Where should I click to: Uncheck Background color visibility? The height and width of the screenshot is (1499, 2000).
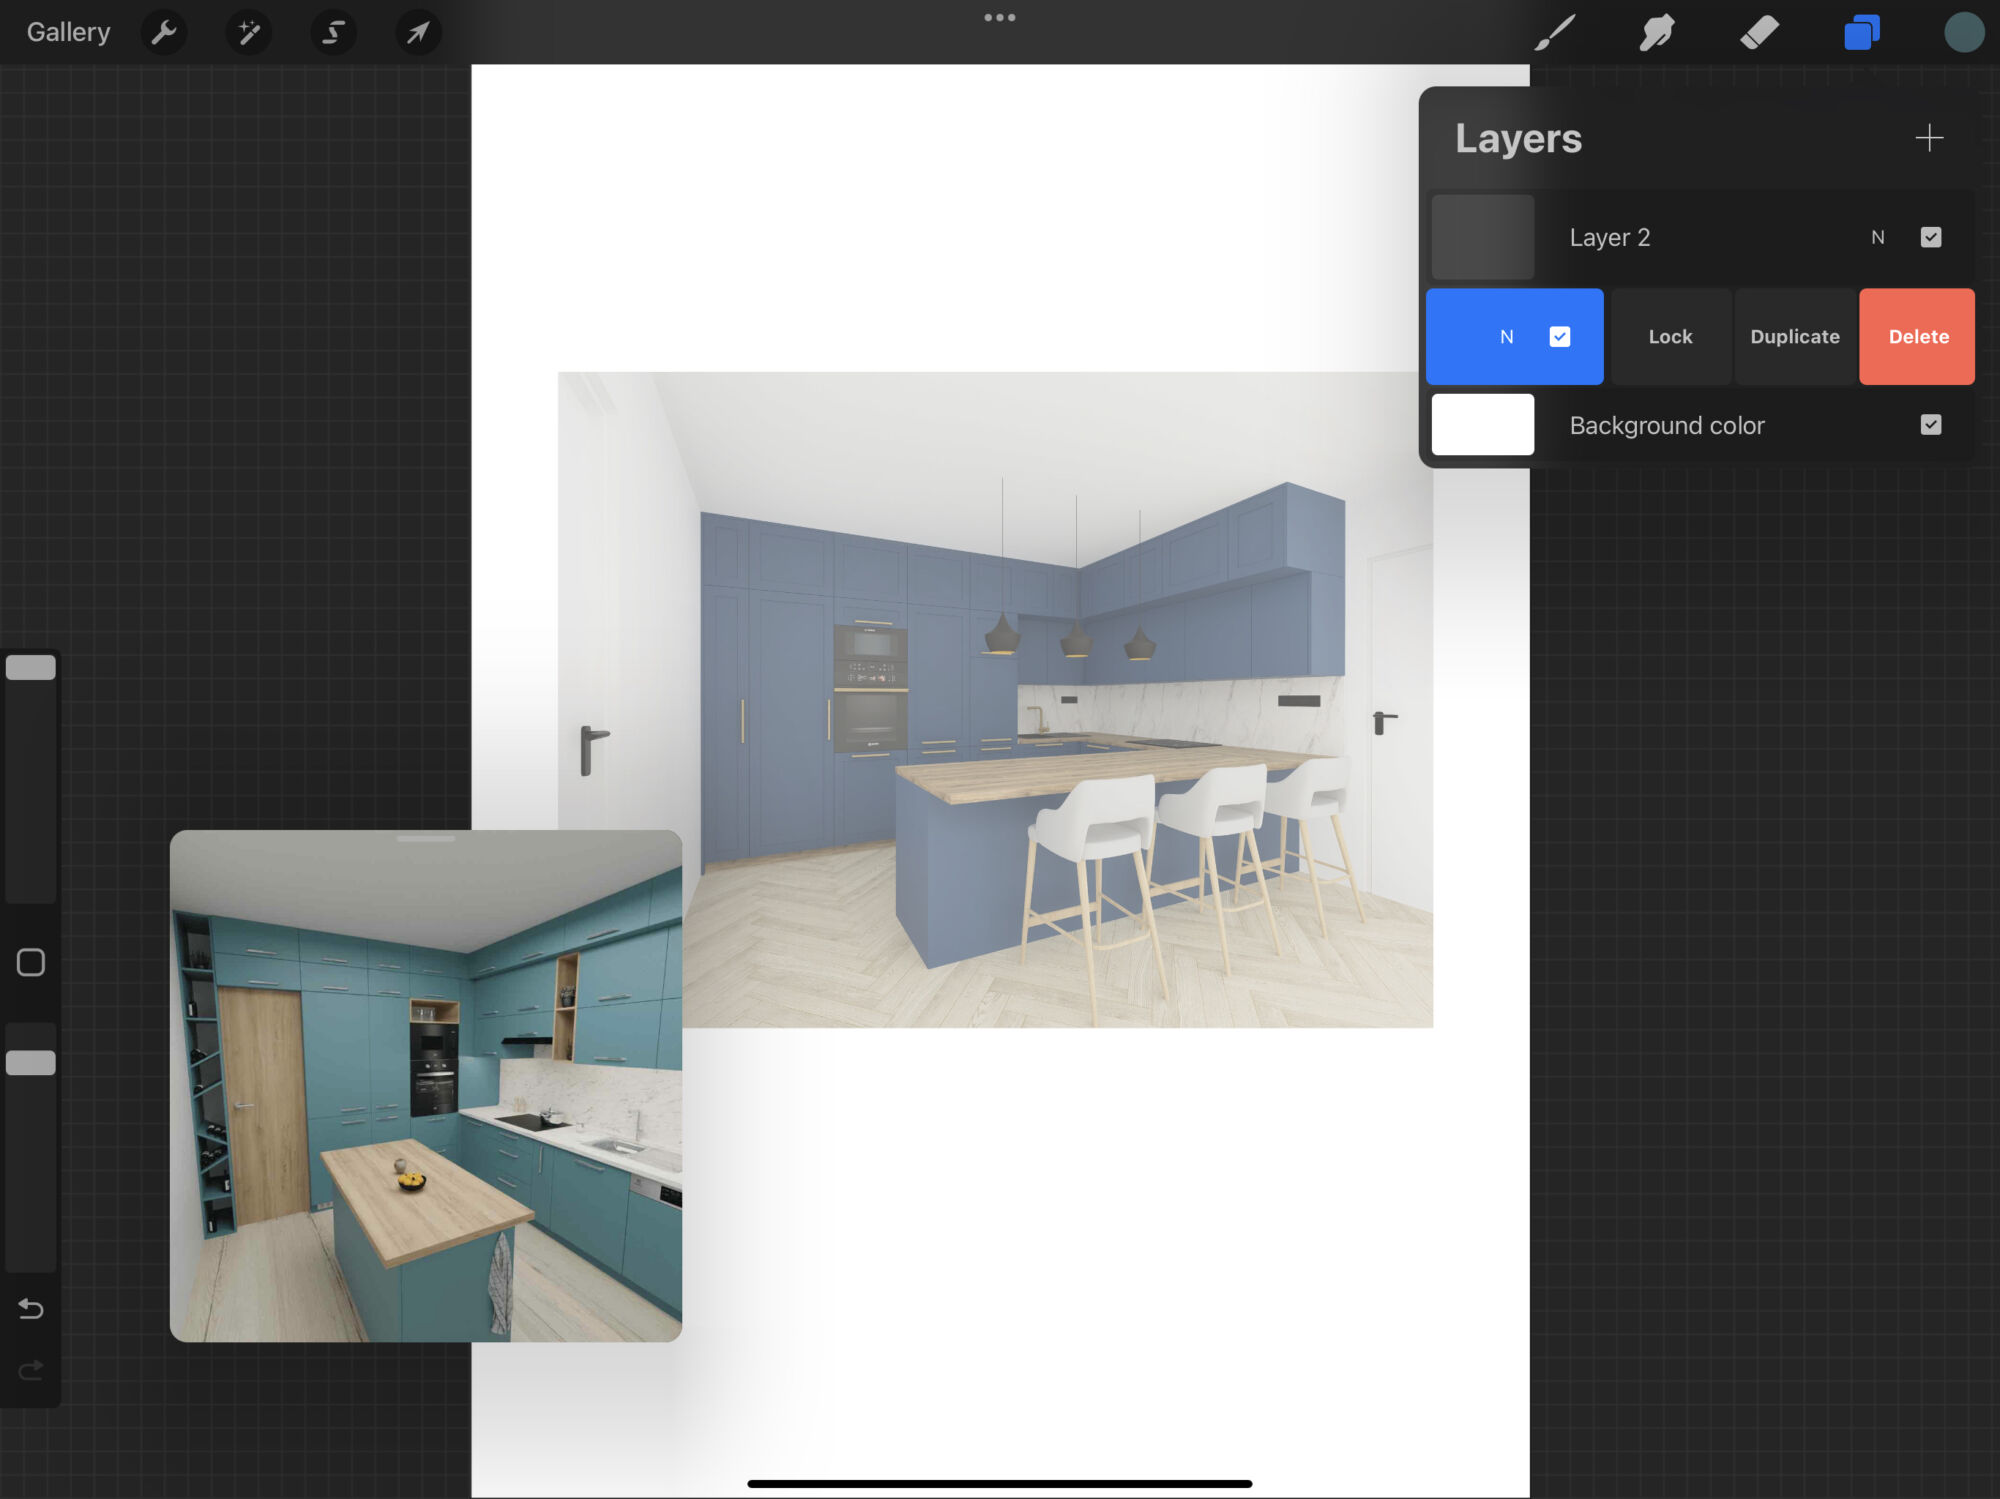point(1931,425)
